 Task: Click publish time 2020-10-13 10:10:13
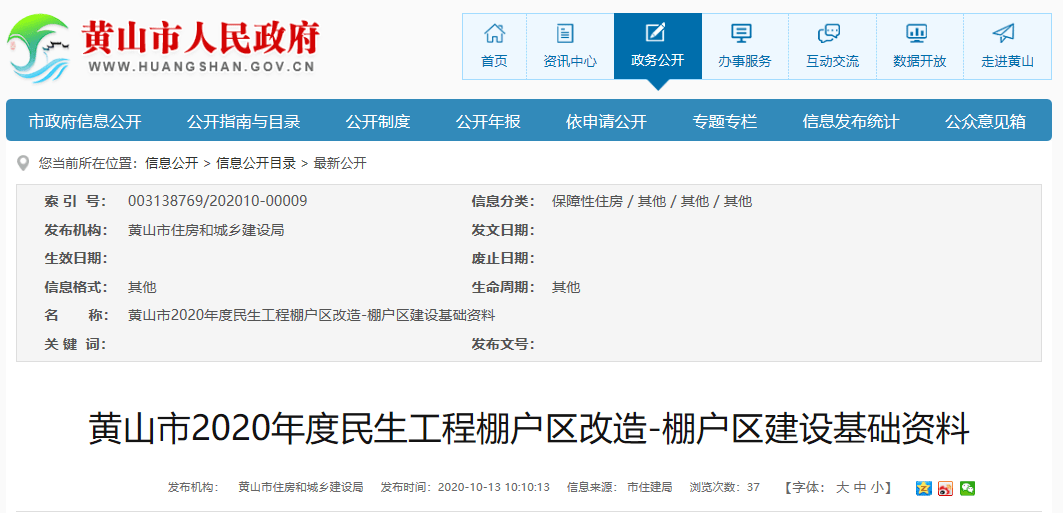tap(494, 487)
